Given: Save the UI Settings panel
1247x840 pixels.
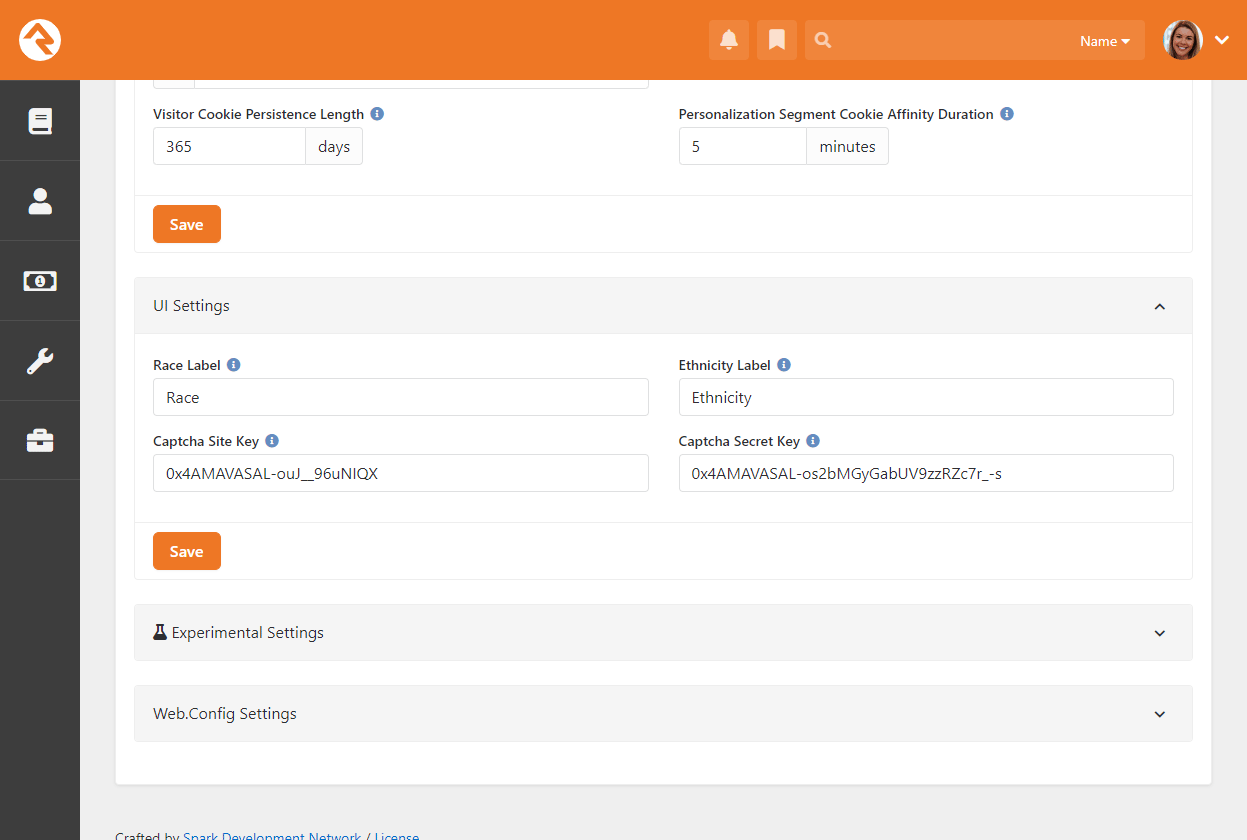Looking at the screenshot, I should click(187, 551).
